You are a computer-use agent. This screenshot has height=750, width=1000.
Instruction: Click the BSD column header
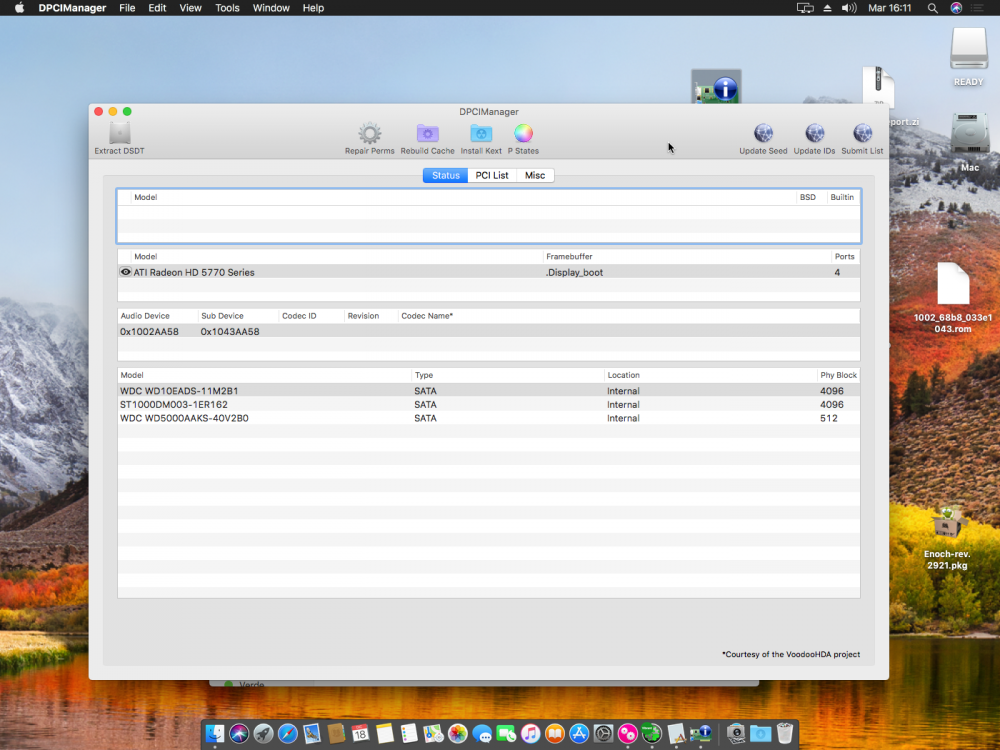click(811, 197)
